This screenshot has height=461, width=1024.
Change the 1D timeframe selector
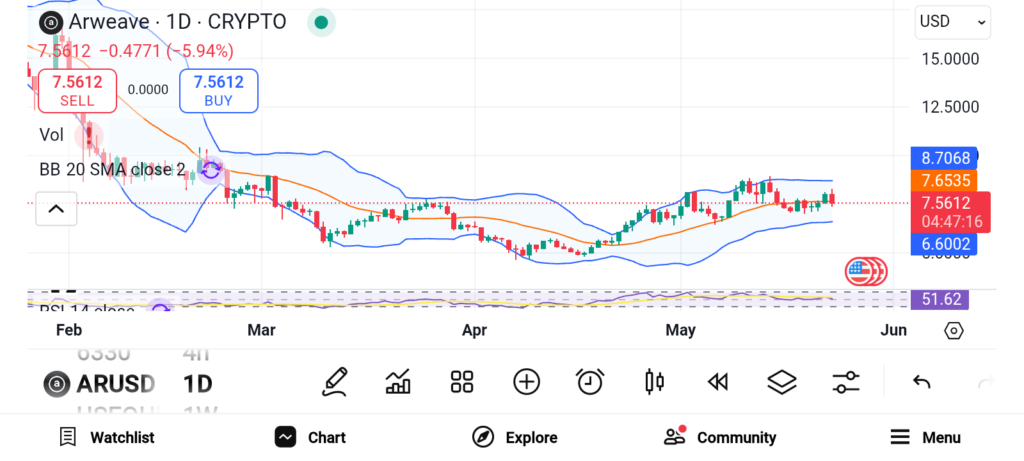[197, 383]
